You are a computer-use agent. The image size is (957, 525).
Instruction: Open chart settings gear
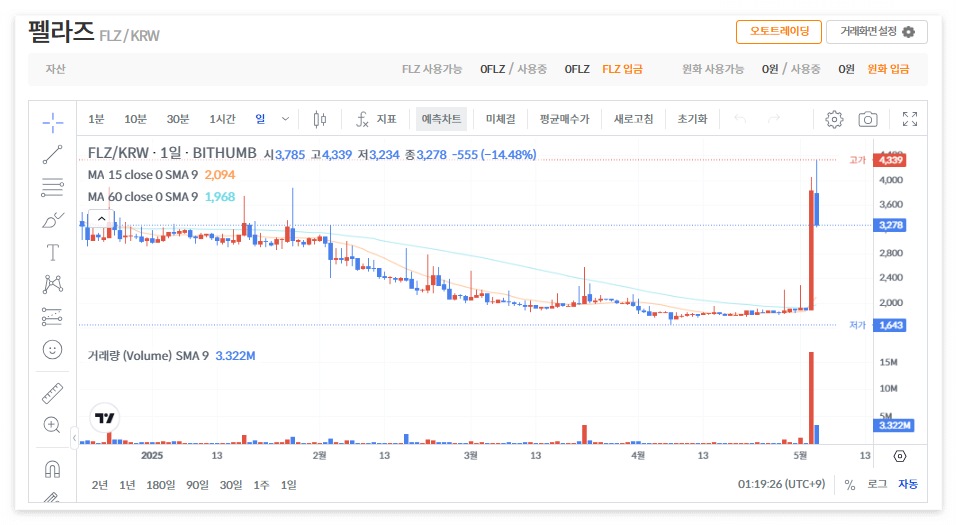pyautogui.click(x=834, y=119)
